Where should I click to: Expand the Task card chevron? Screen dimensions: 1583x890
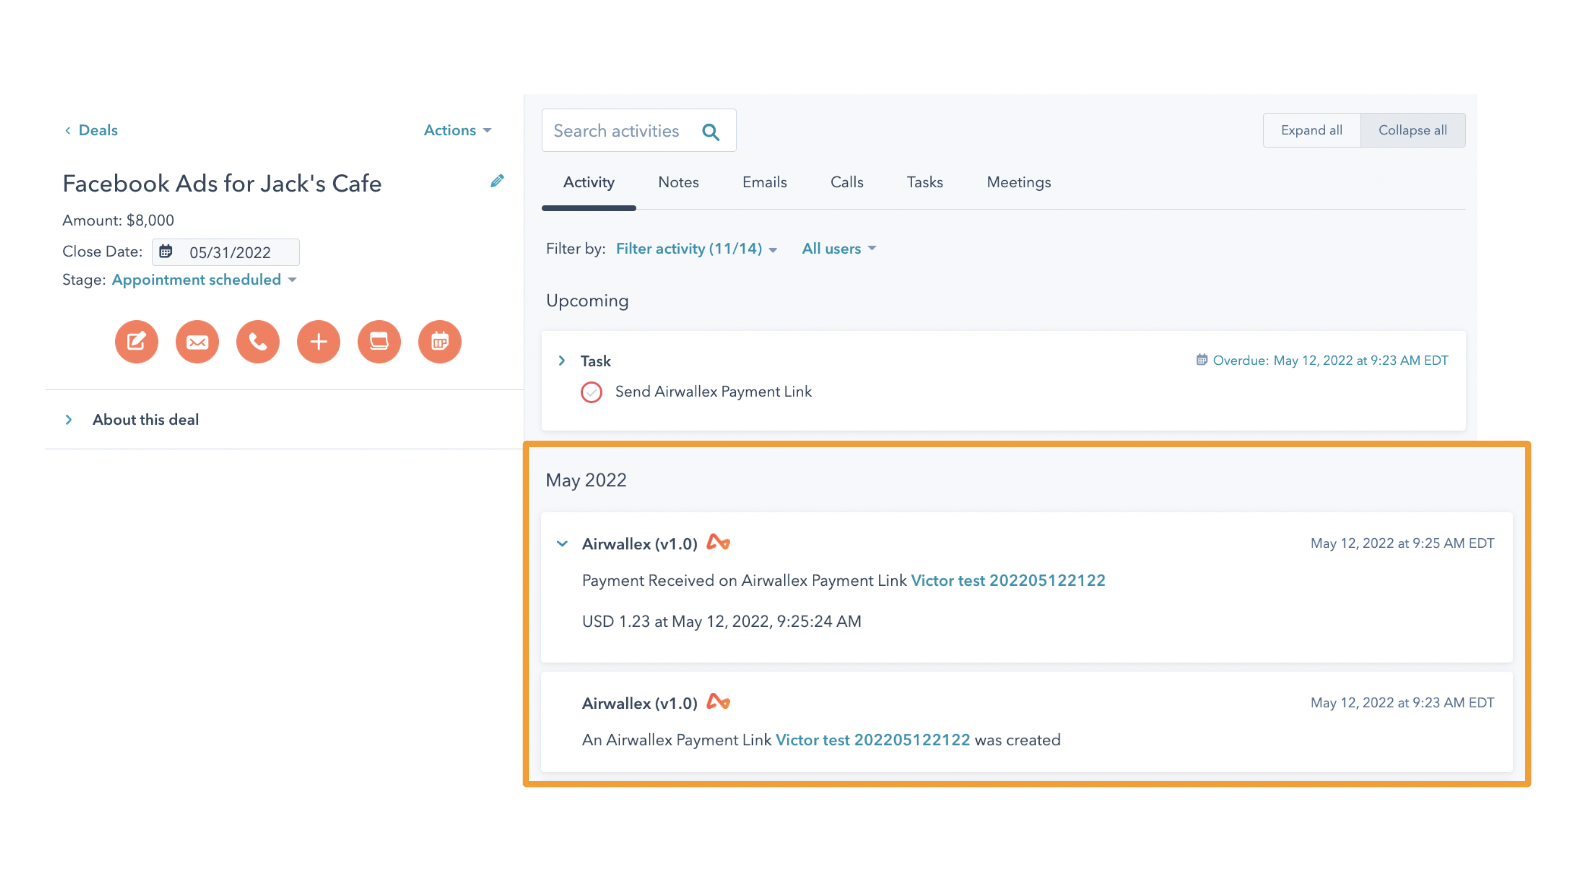562,361
